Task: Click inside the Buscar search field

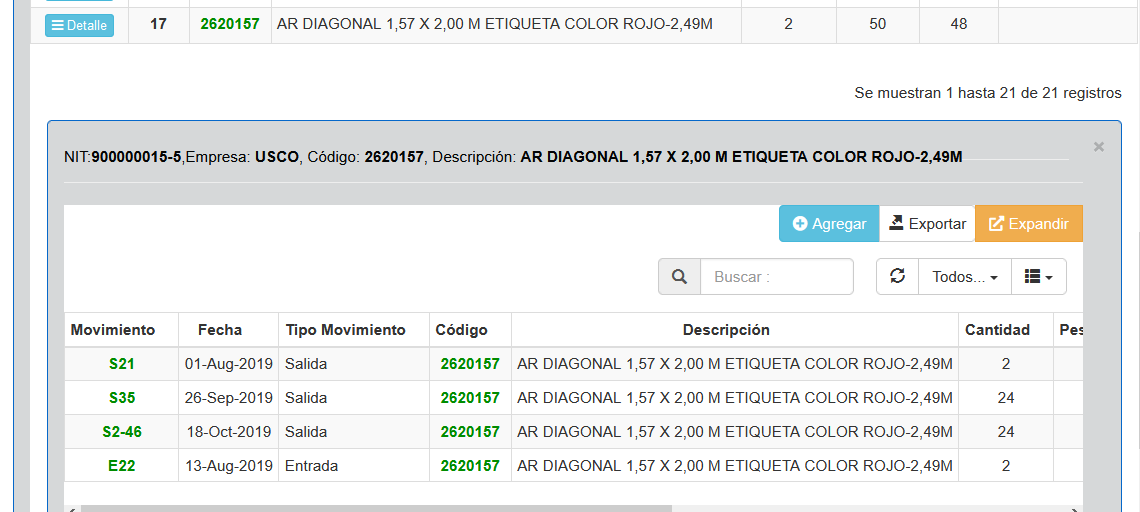Action: [776, 277]
